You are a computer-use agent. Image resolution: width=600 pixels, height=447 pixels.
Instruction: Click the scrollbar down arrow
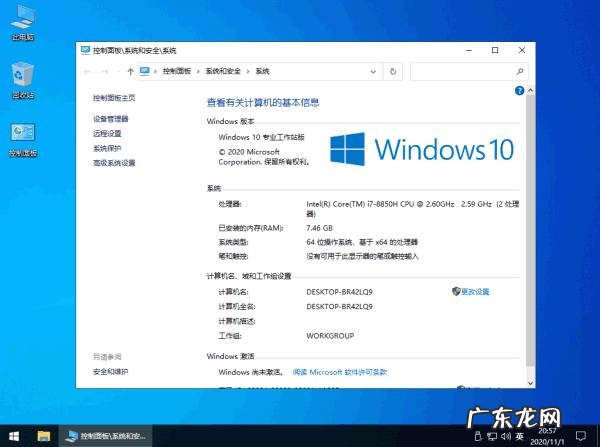530,383
